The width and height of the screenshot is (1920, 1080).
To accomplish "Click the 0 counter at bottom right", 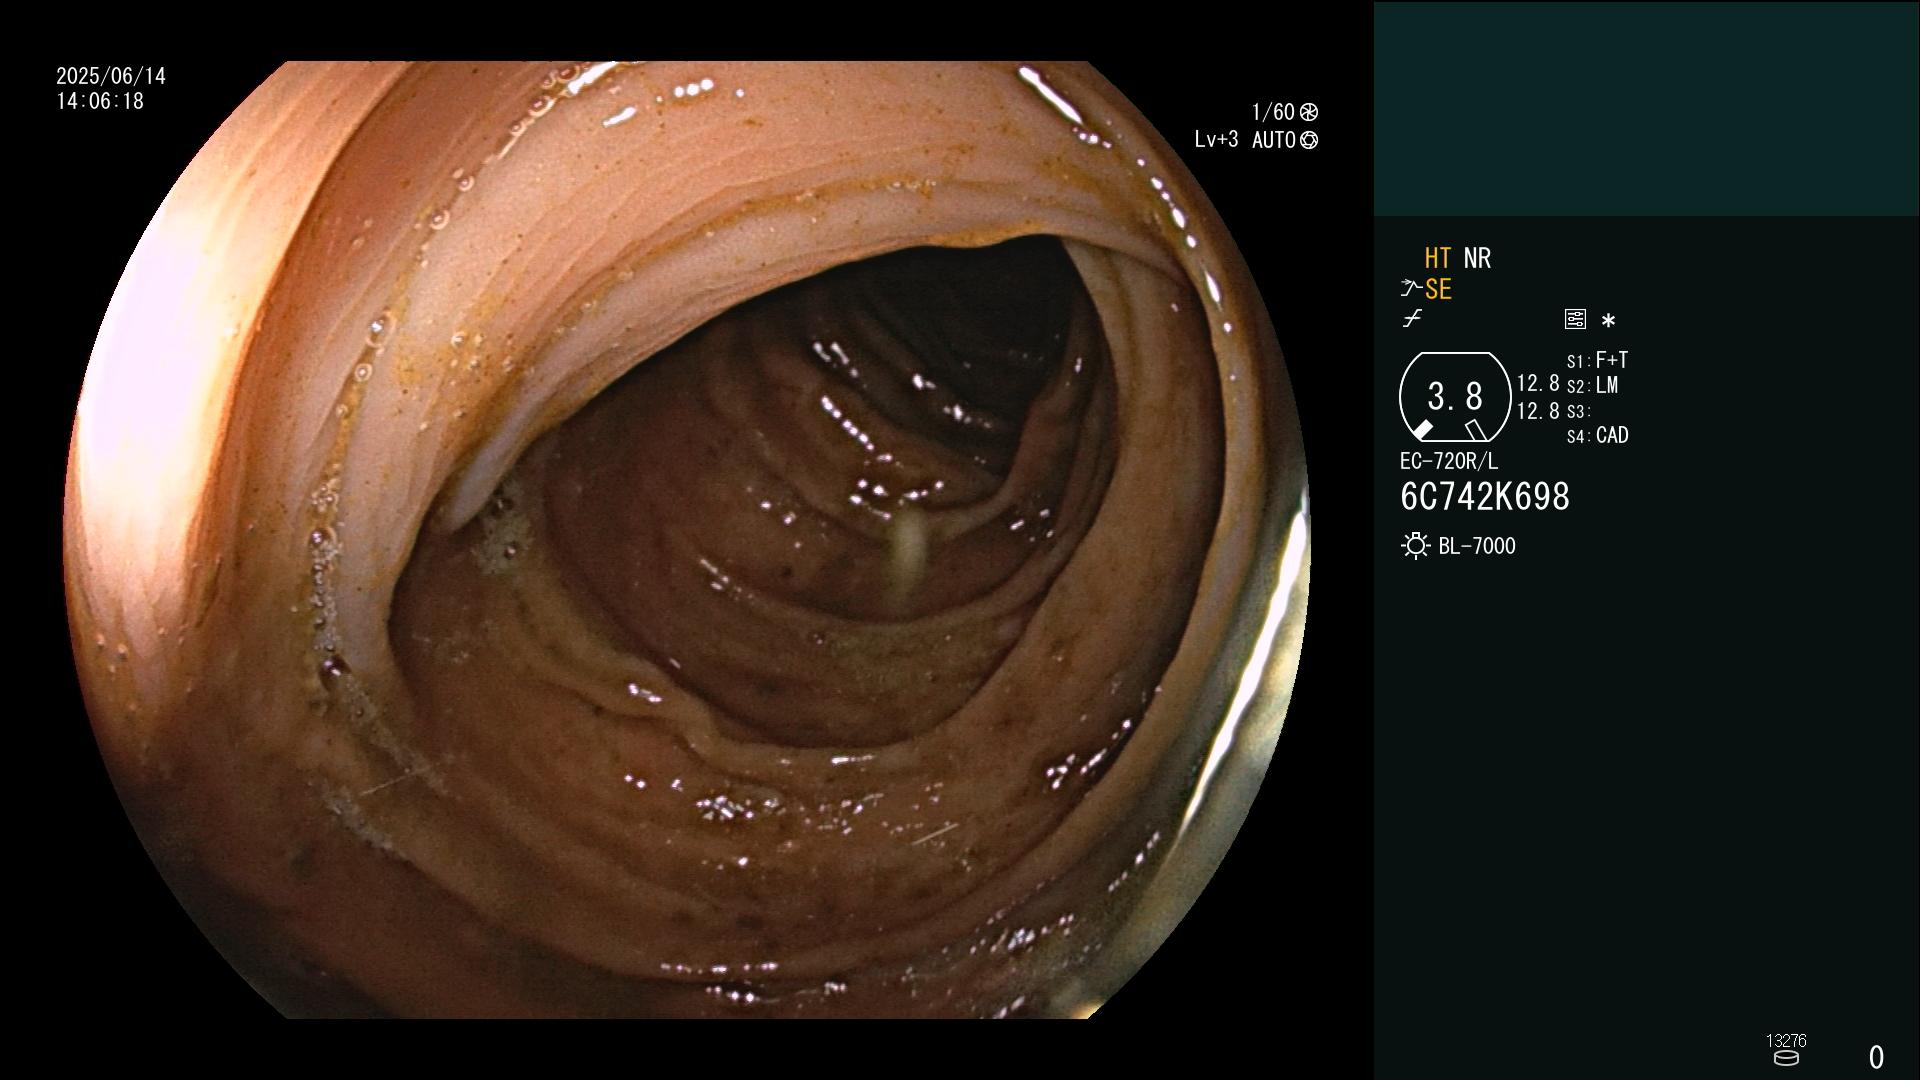I will coord(1876,1057).
